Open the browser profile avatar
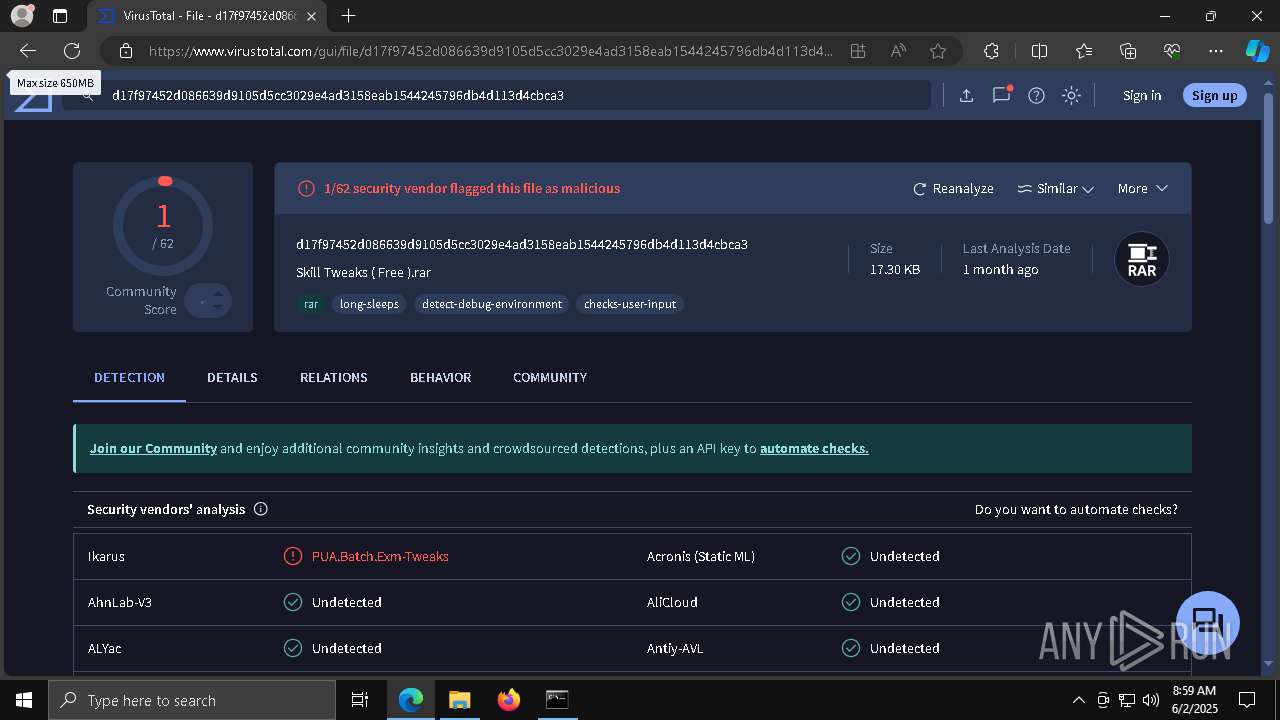Viewport: 1280px width, 720px height. click(21, 16)
